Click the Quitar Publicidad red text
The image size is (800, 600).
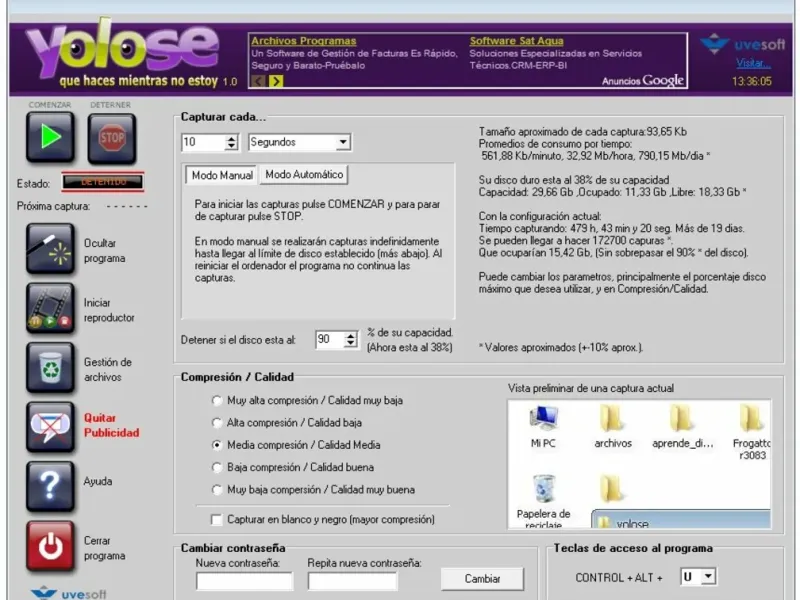[x=111, y=425]
